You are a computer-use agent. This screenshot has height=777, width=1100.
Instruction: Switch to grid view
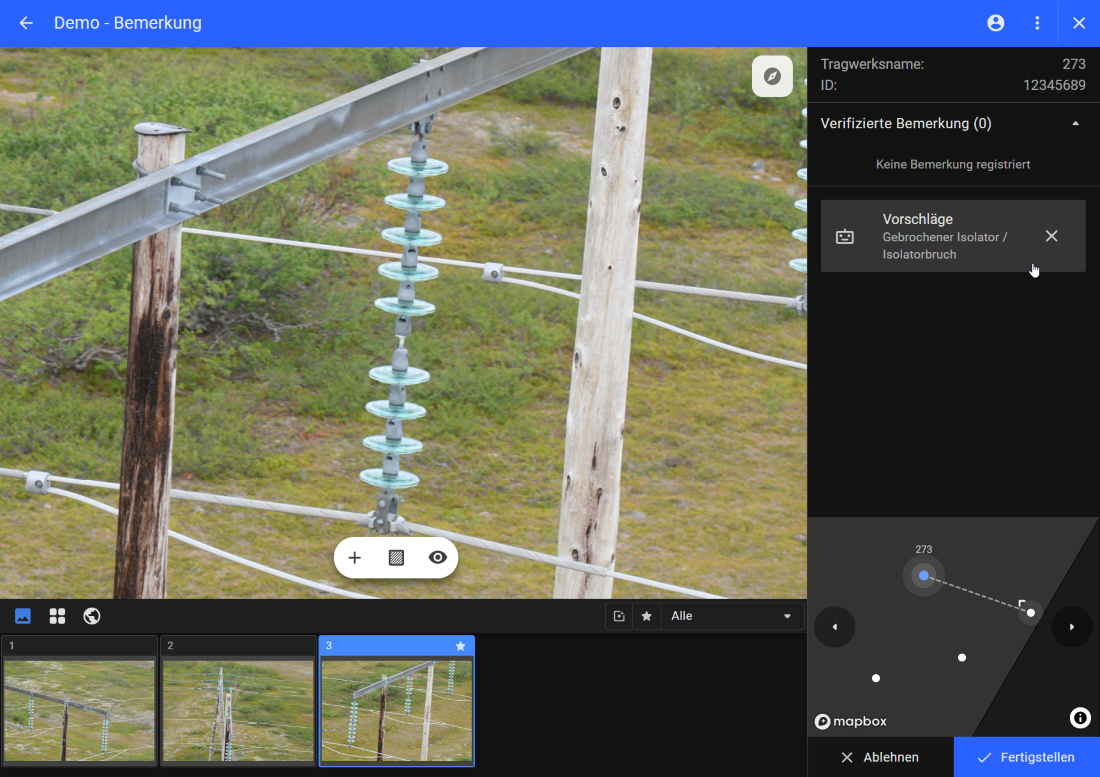tap(57, 616)
